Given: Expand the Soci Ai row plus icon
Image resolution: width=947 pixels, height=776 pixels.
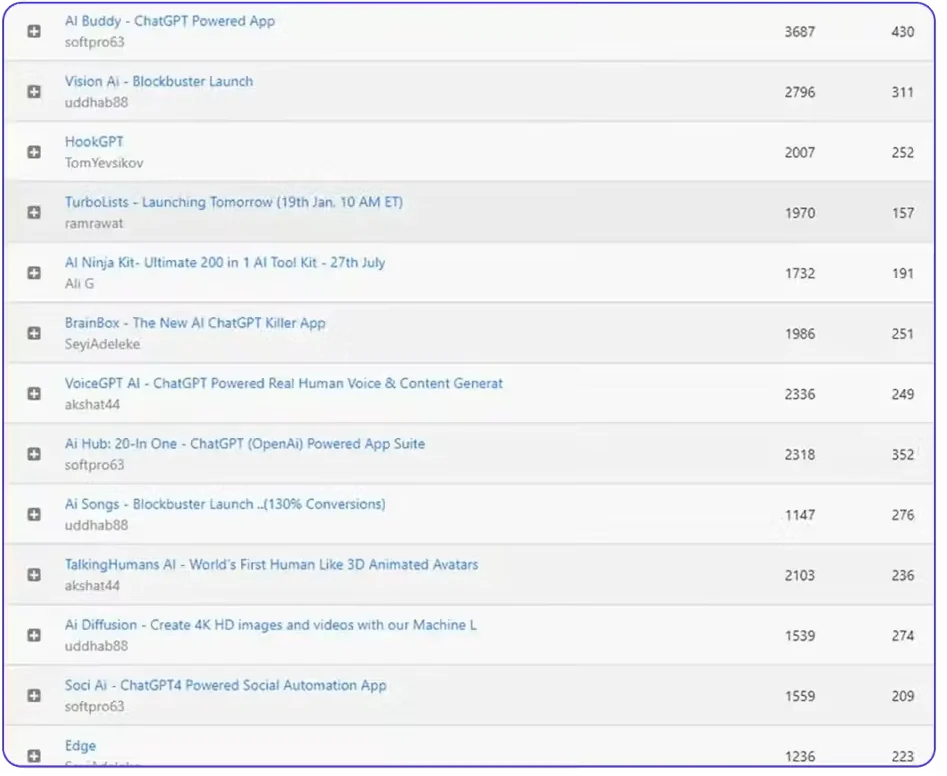Looking at the screenshot, I should click(x=34, y=696).
